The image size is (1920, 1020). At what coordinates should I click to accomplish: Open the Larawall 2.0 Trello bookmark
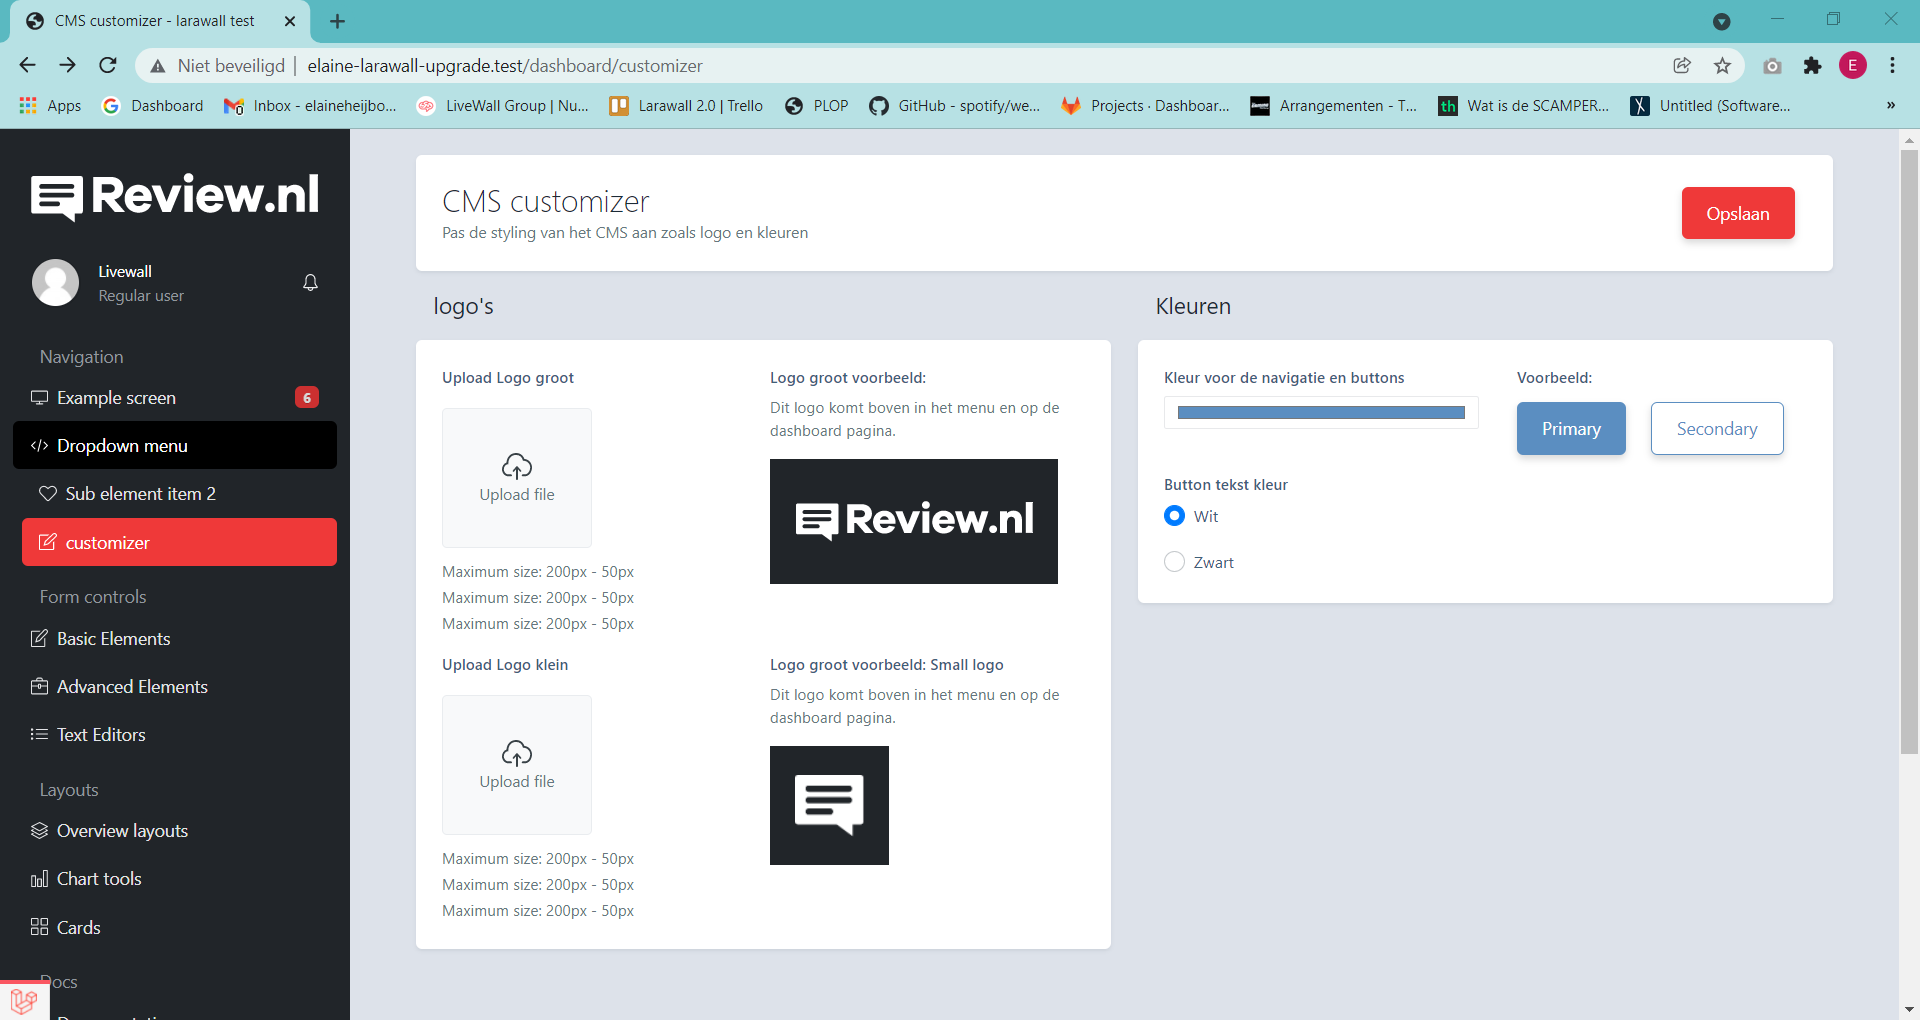click(x=686, y=105)
